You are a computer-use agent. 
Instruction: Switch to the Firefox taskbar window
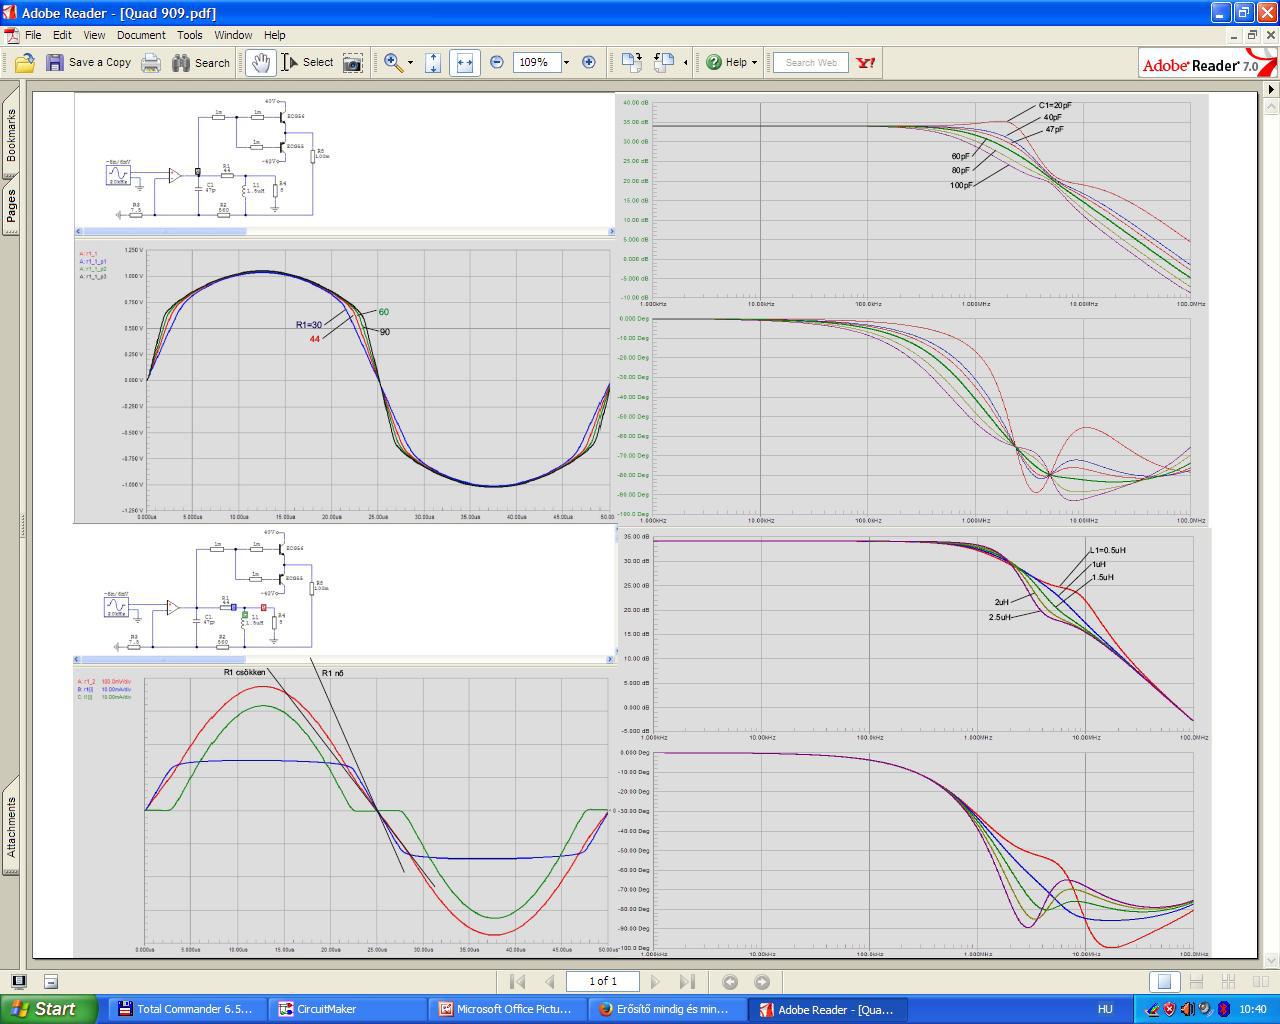tap(667, 1009)
